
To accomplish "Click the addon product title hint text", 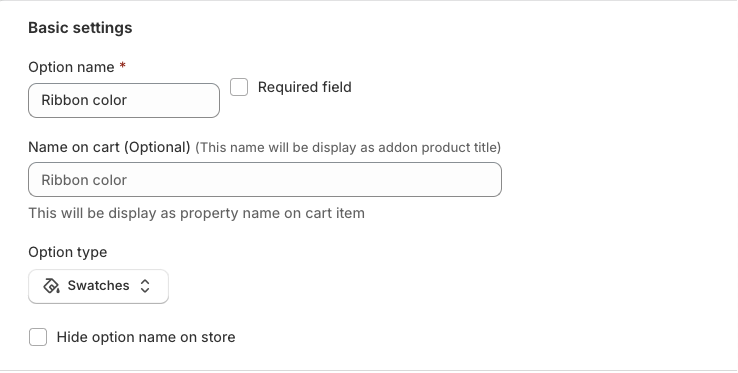I will 348,147.
